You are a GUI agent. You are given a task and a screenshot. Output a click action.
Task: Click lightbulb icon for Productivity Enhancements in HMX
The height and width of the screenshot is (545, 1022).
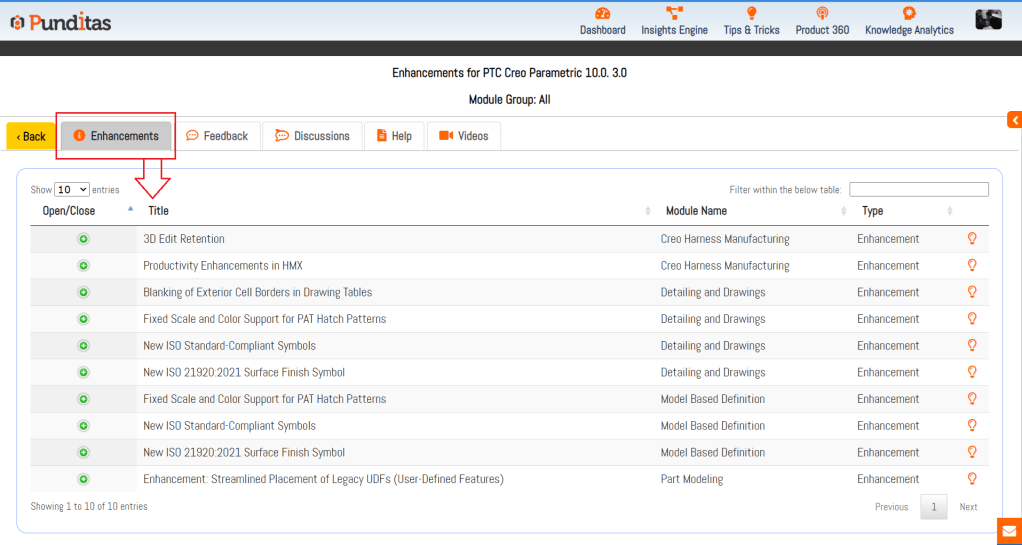pos(970,266)
